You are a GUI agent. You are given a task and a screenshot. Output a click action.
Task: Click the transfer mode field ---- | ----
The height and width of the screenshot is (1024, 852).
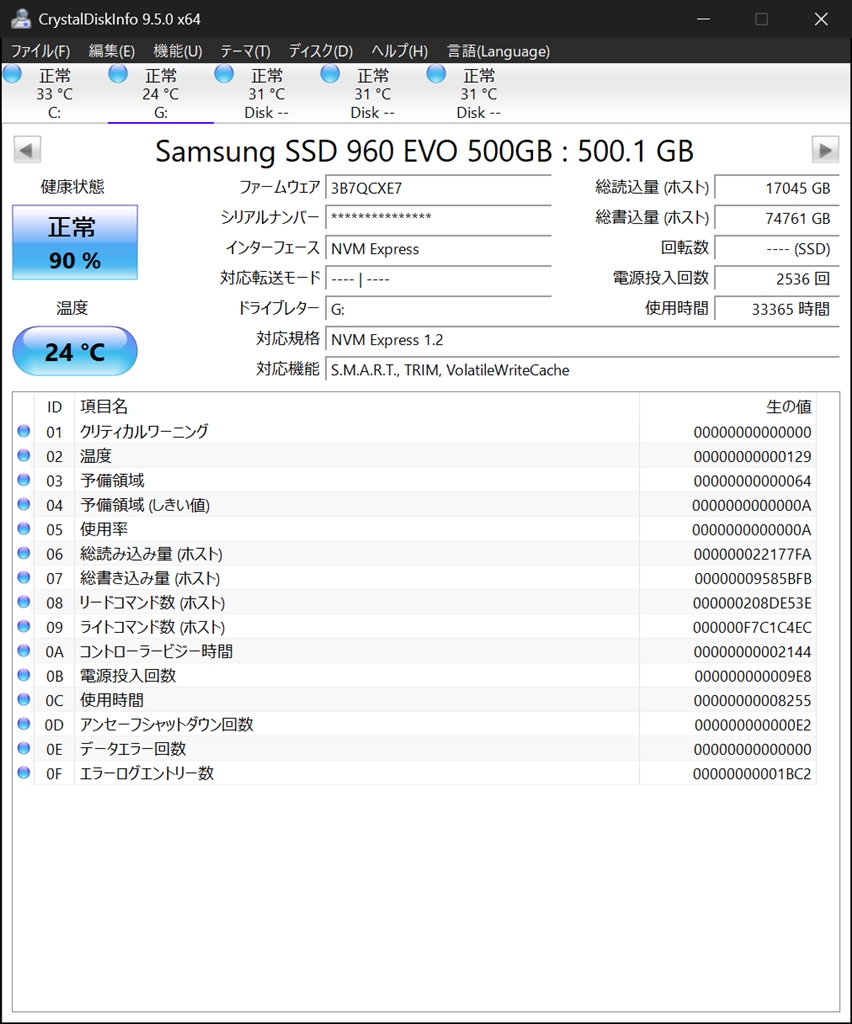(438, 279)
